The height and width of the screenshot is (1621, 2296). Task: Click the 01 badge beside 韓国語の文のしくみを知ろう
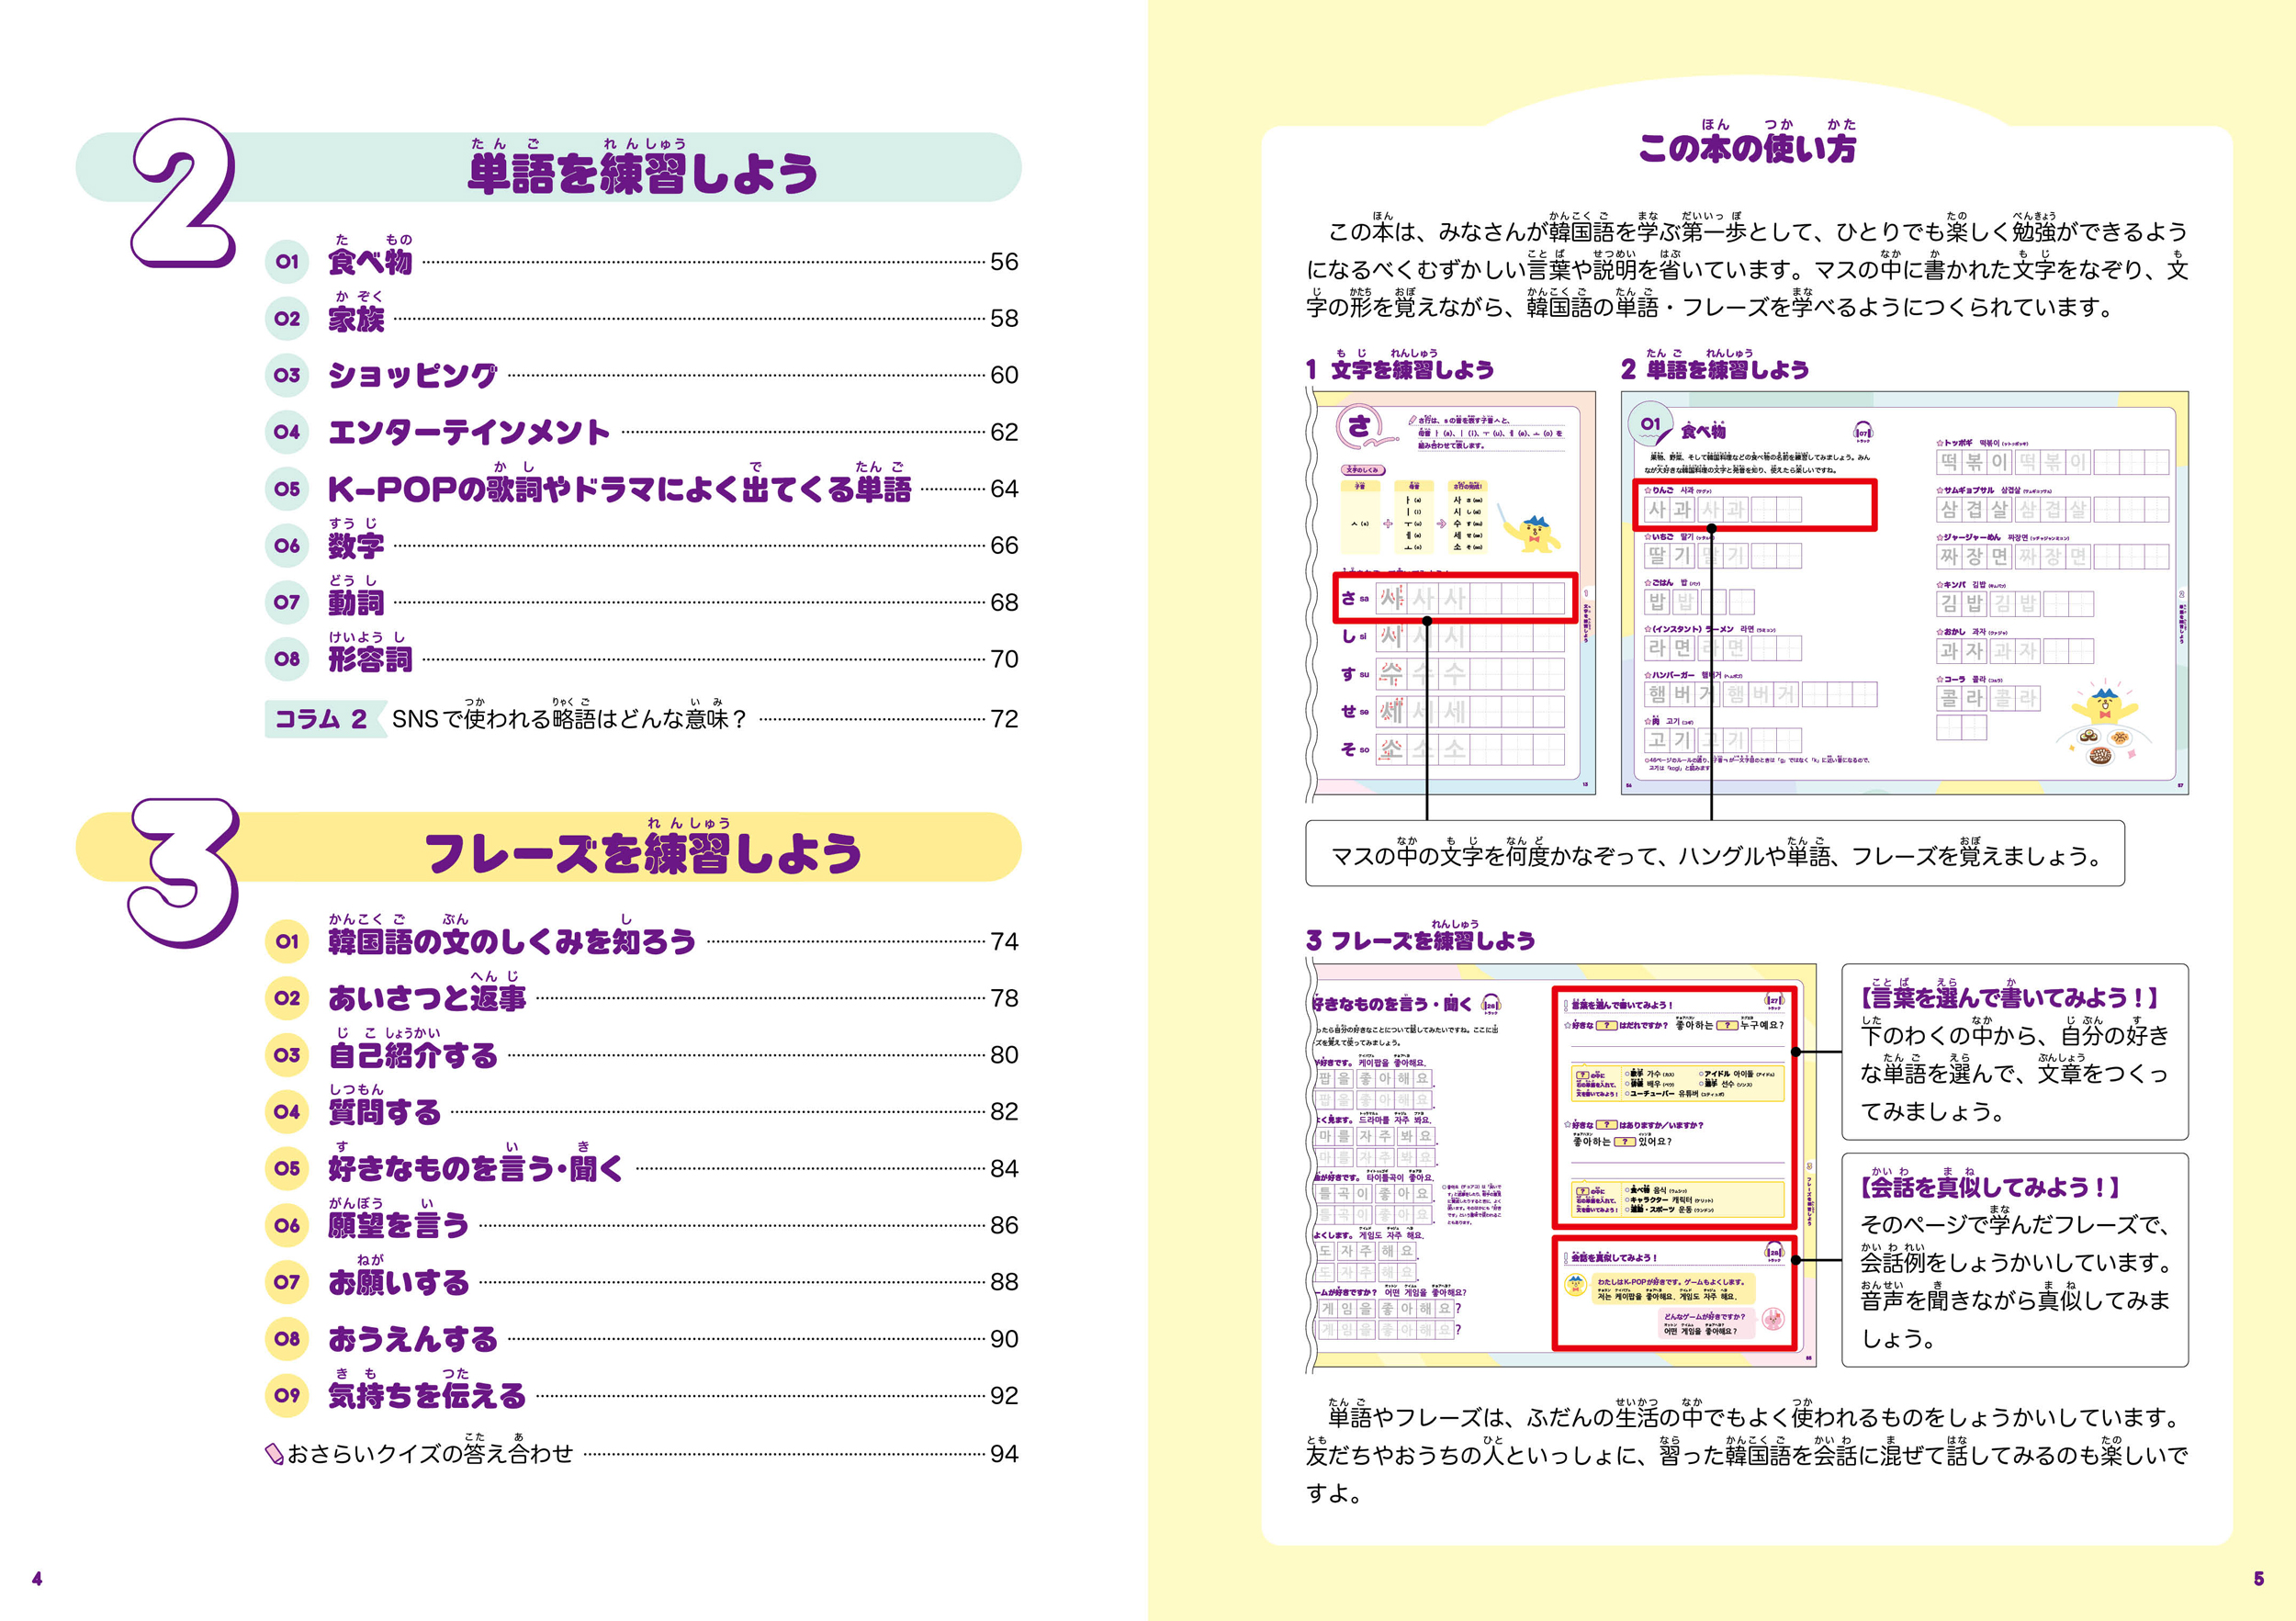[x=287, y=941]
